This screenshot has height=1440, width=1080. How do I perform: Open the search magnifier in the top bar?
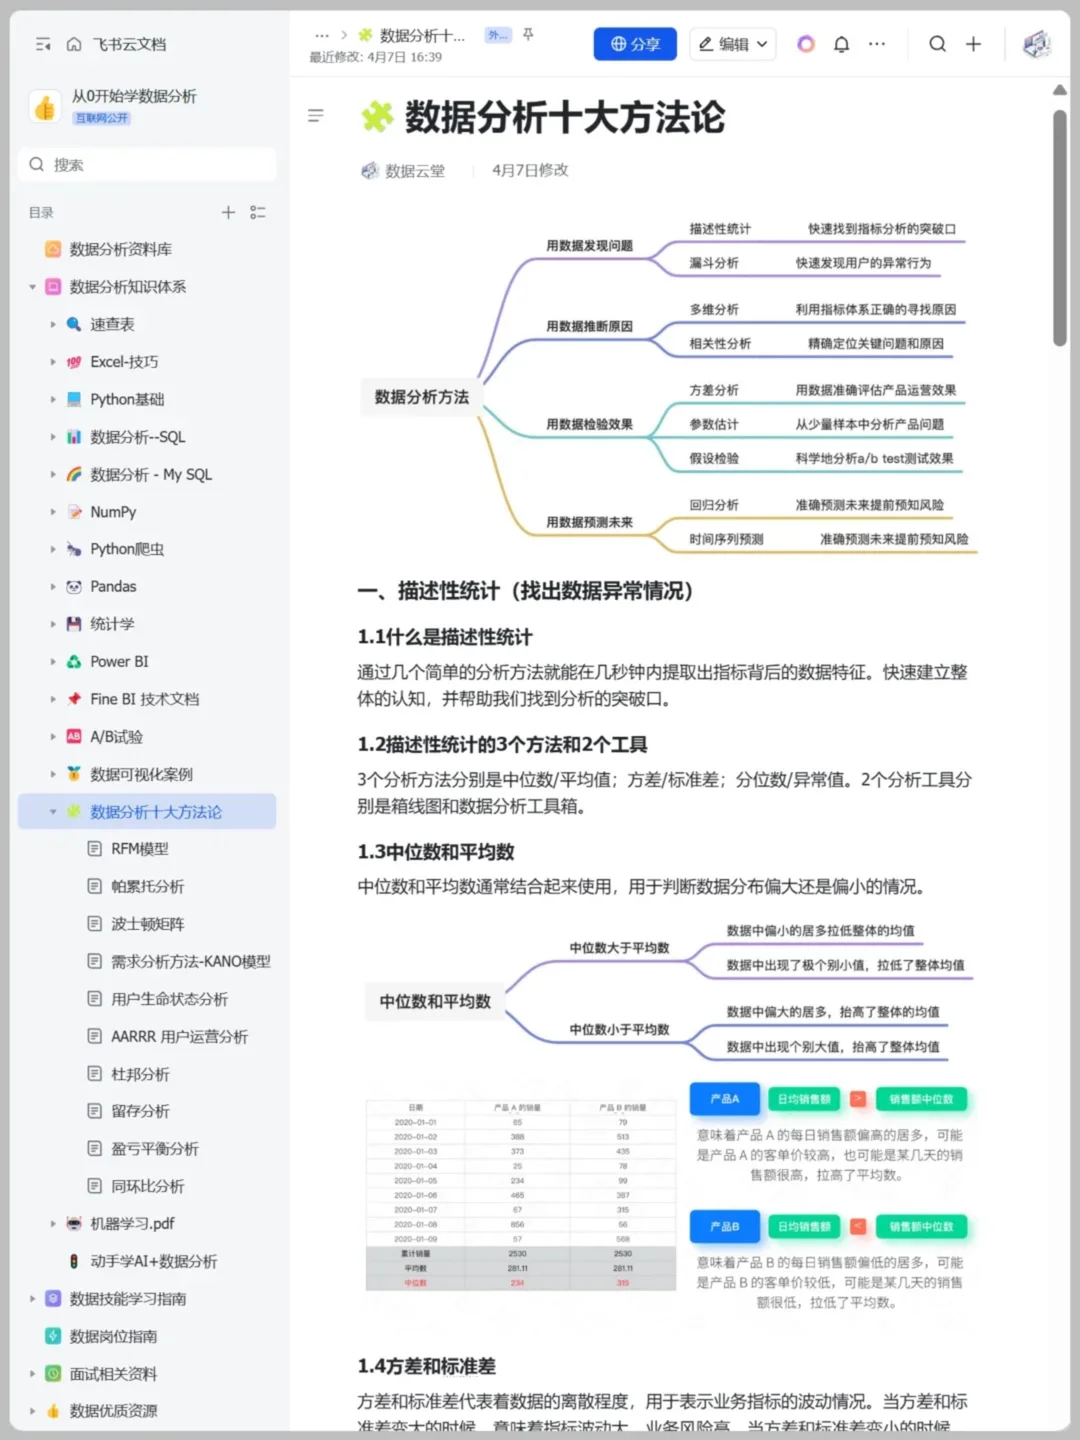pos(936,44)
